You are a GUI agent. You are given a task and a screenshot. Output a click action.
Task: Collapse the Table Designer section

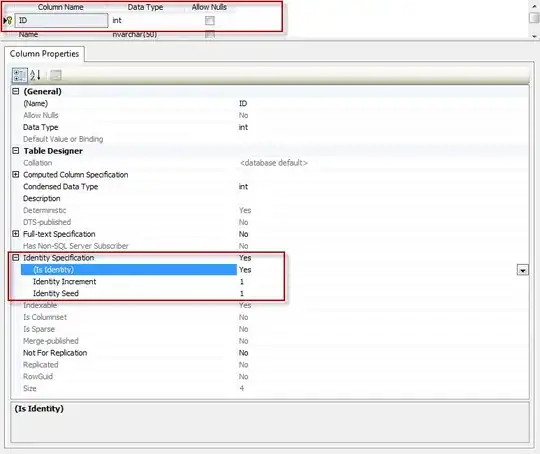(x=15, y=151)
